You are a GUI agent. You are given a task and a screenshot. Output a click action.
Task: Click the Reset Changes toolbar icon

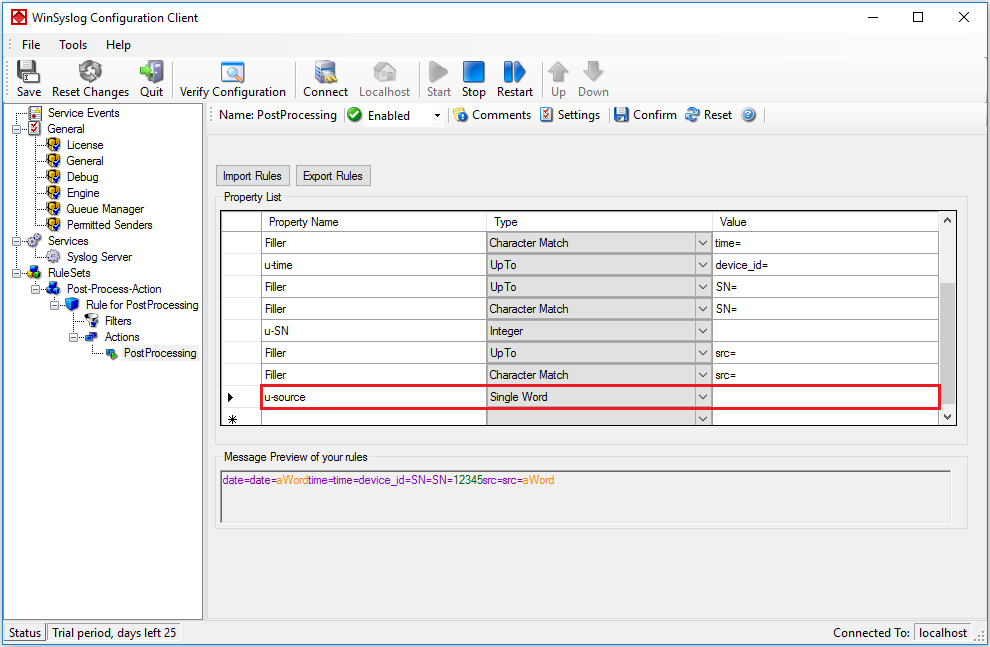(90, 79)
